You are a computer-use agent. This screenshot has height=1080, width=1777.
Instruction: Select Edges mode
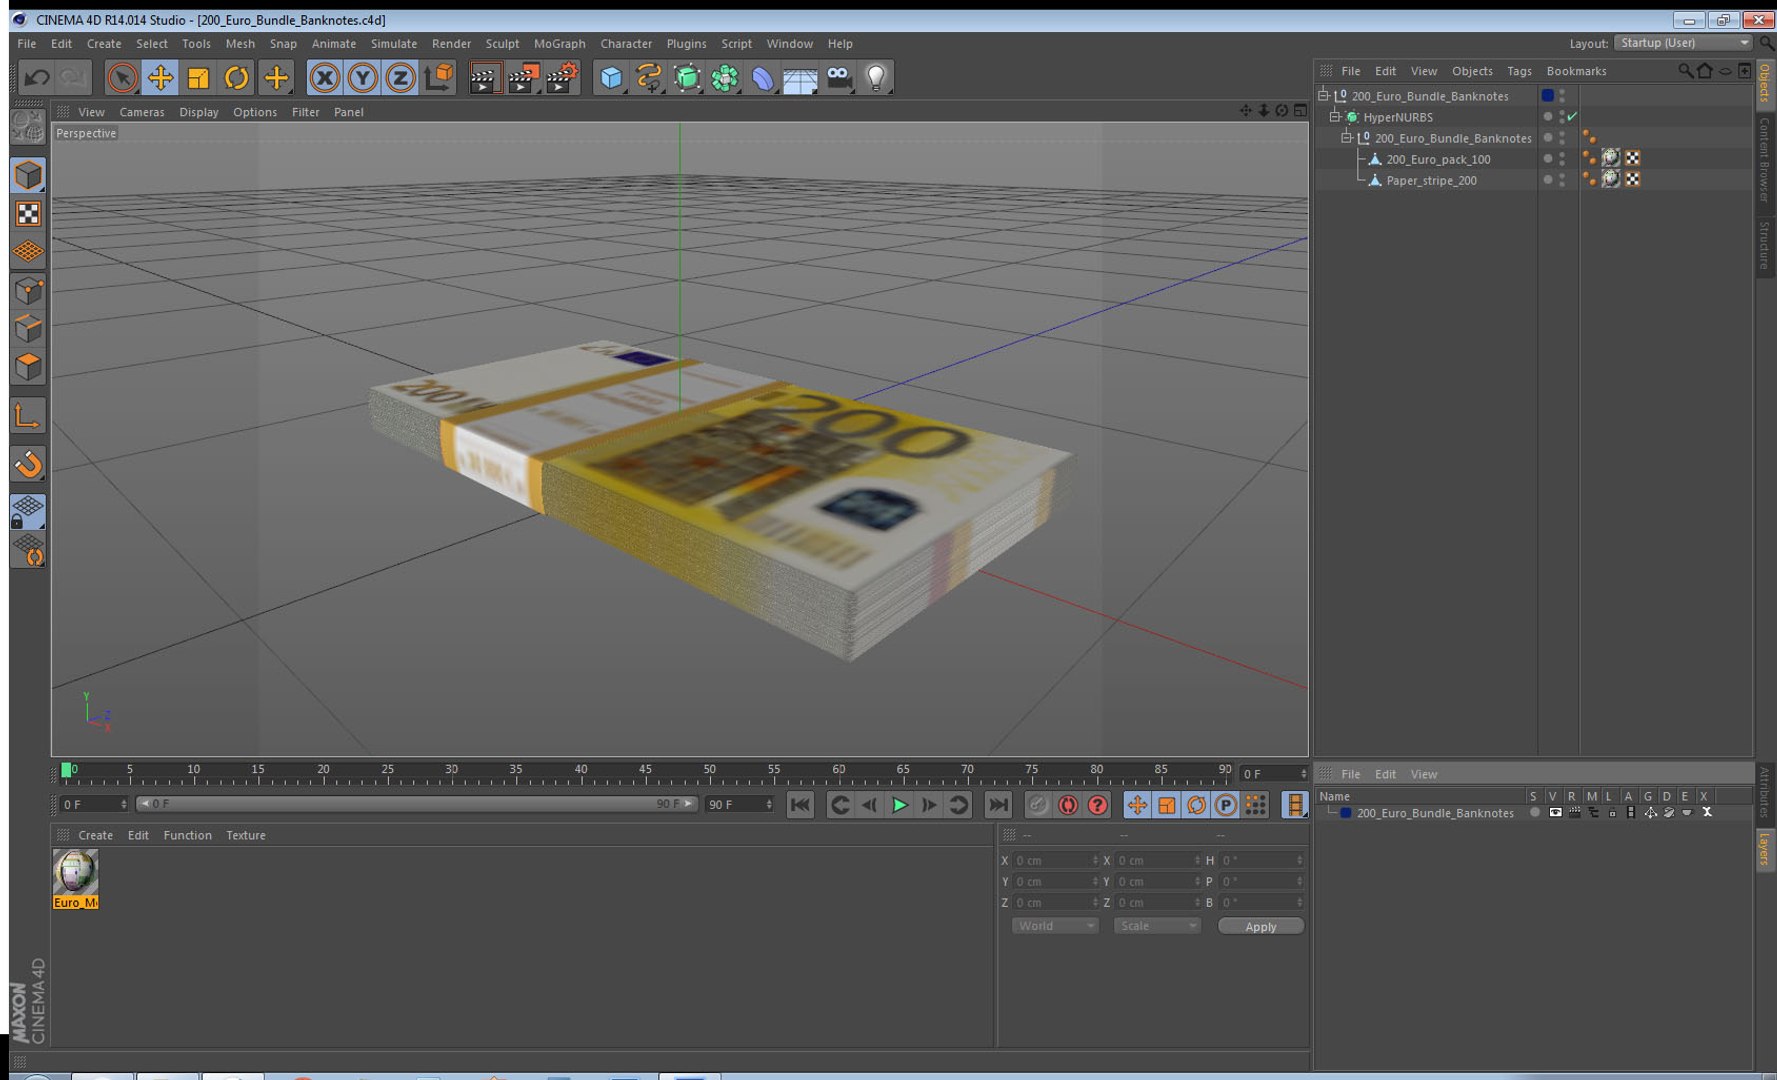pos(28,328)
